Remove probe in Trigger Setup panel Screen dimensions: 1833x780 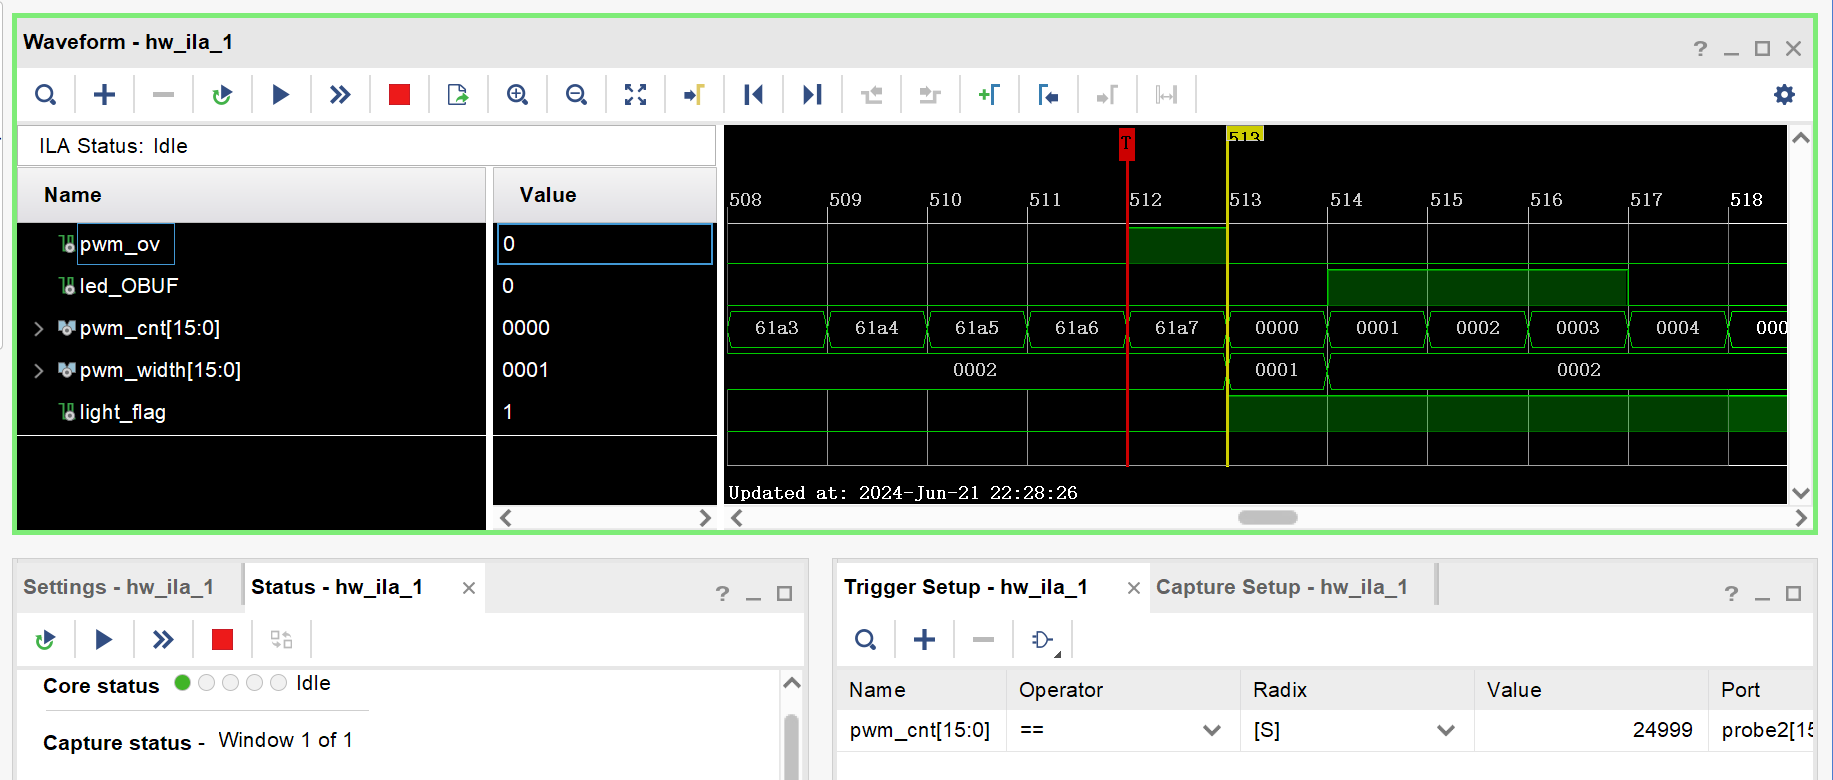(983, 640)
